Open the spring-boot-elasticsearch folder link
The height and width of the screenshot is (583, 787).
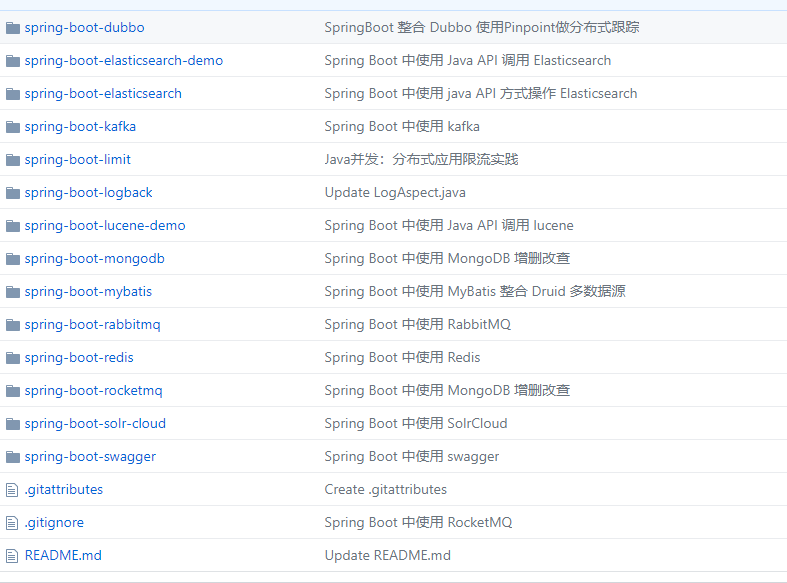pyautogui.click(x=103, y=94)
